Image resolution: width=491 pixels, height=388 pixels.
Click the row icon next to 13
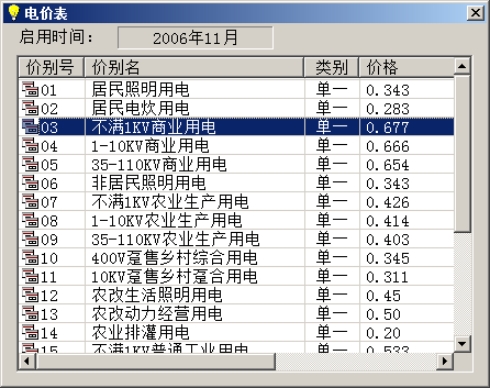click(30, 313)
